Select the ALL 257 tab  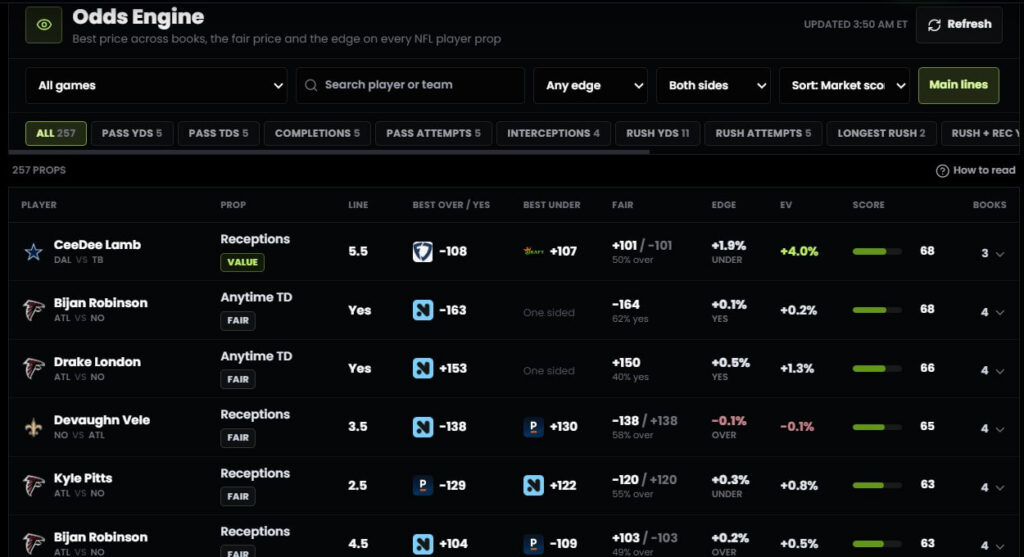pos(56,133)
